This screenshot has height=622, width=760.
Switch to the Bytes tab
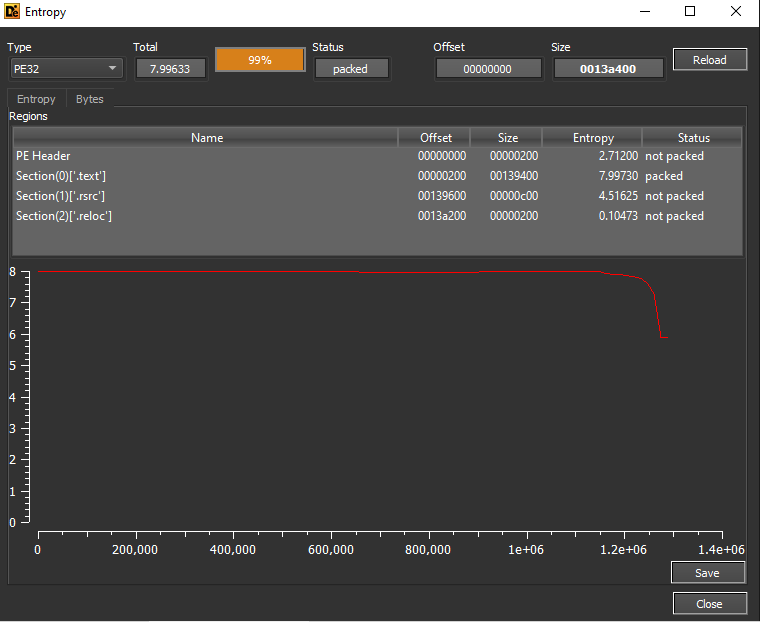click(x=90, y=99)
